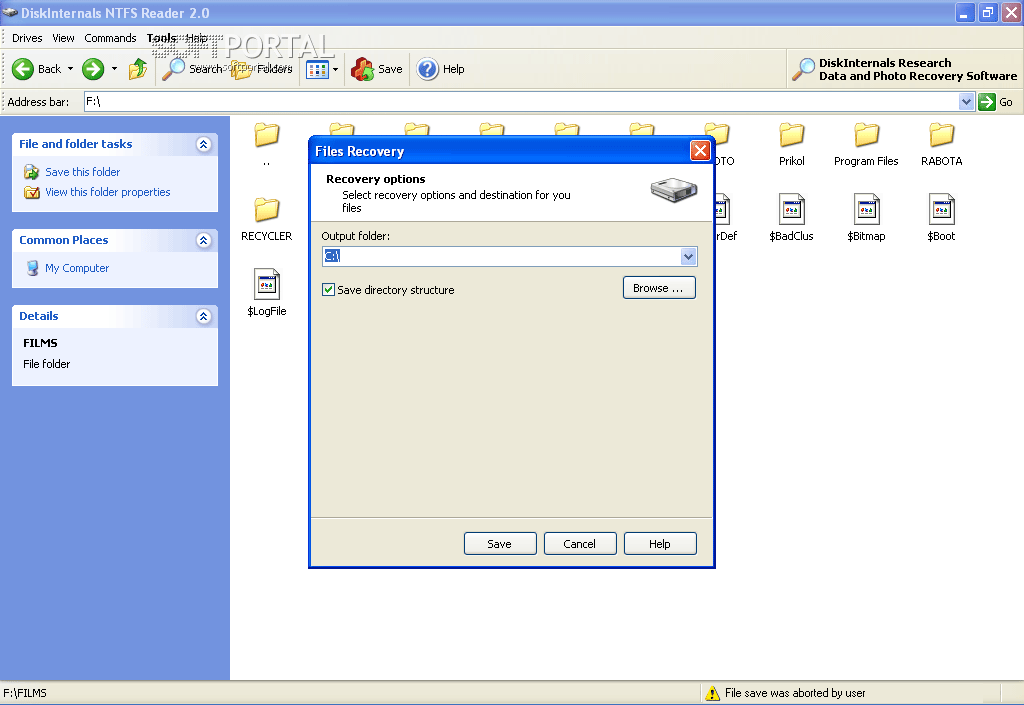Click Help button in Files Recovery dialog
The width and height of the screenshot is (1024, 705).
[660, 544]
